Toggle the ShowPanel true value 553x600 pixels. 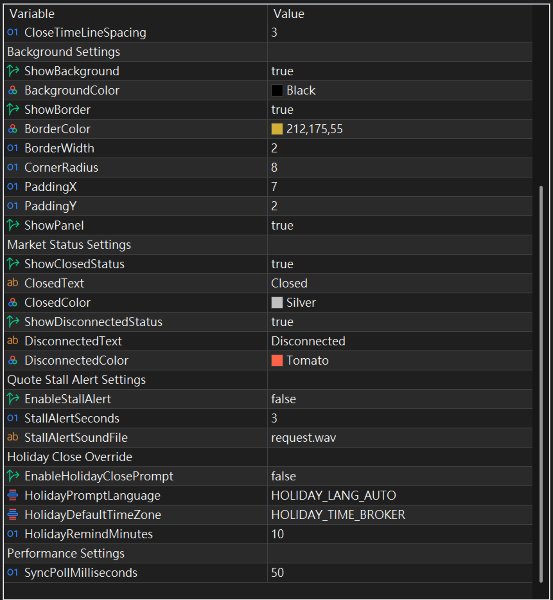tap(282, 225)
